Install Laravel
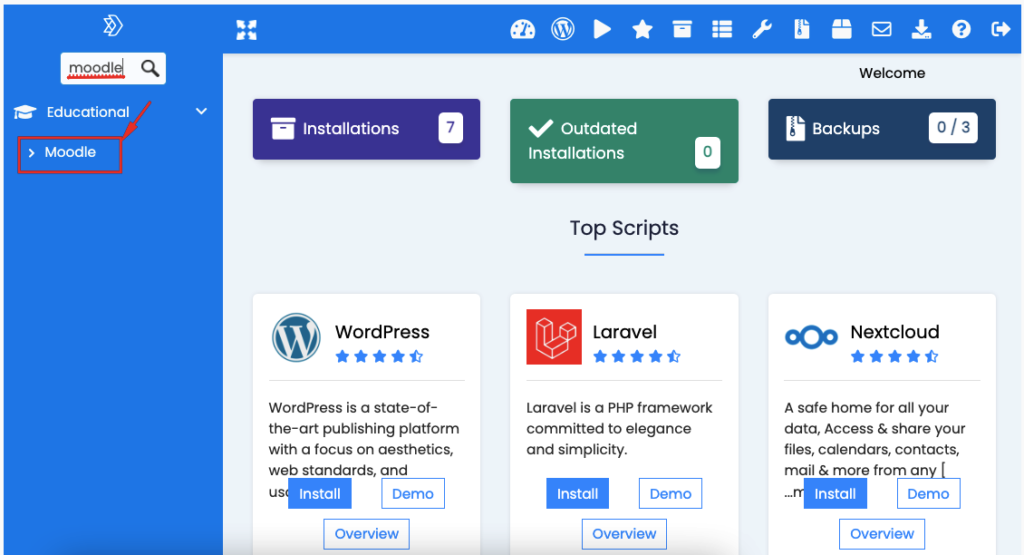The height and width of the screenshot is (555, 1024). click(577, 494)
